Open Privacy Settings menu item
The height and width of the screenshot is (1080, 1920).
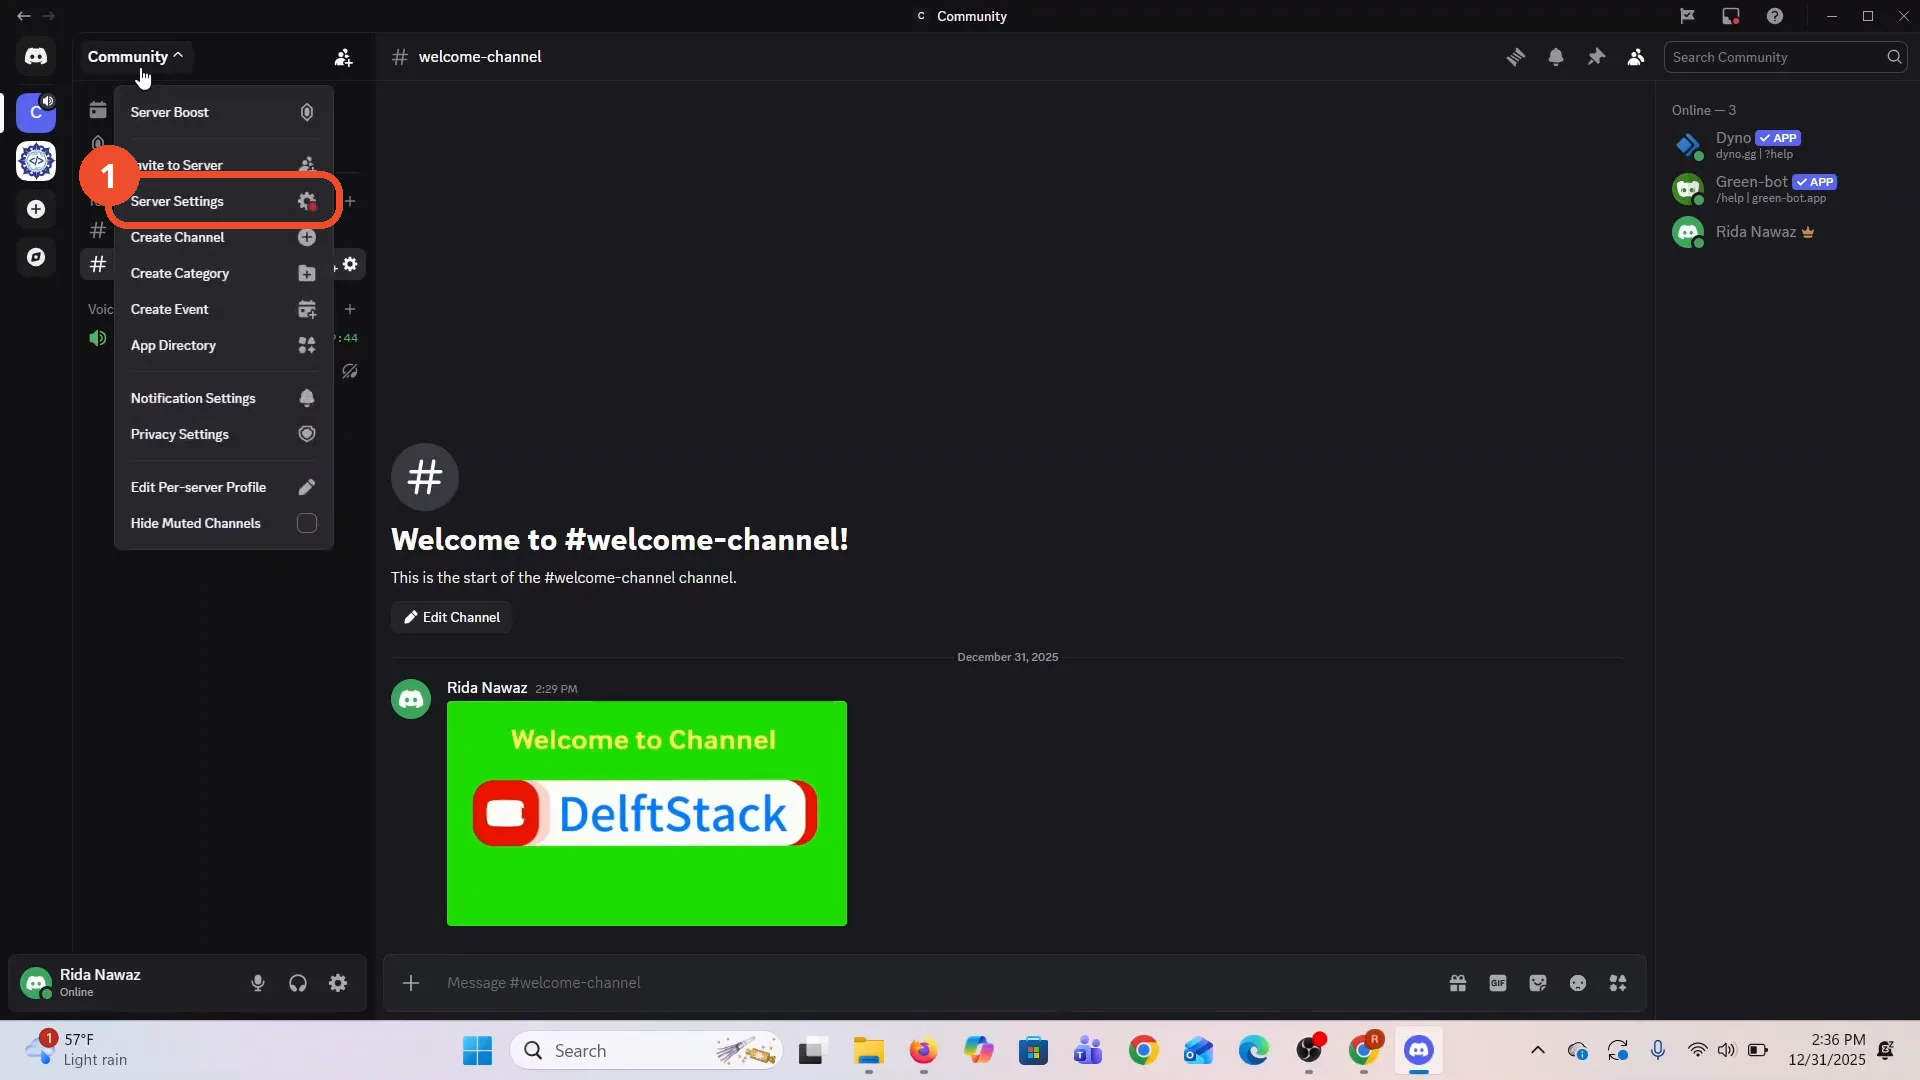coord(223,434)
